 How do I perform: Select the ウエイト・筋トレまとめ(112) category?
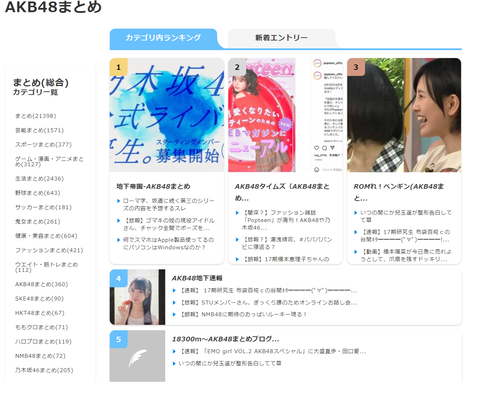(x=47, y=267)
